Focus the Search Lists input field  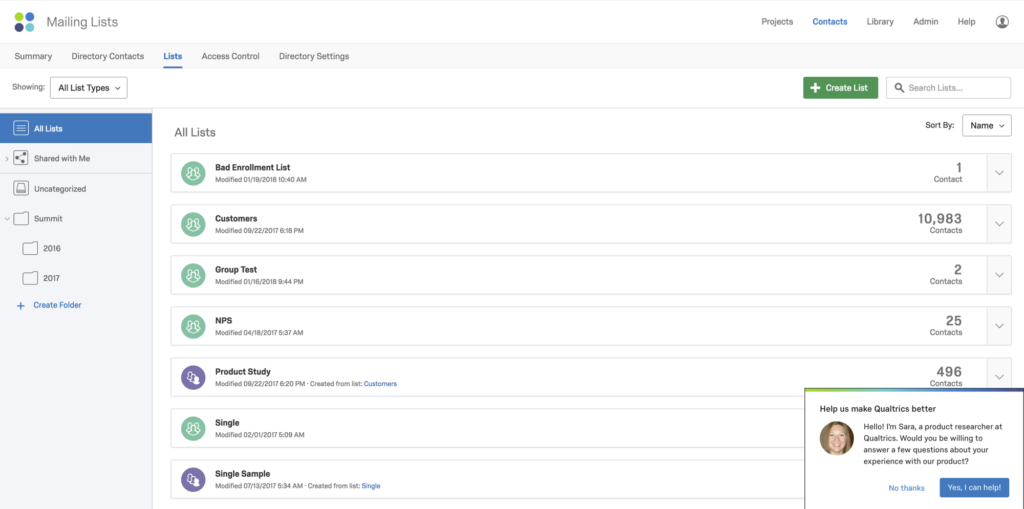[948, 88]
